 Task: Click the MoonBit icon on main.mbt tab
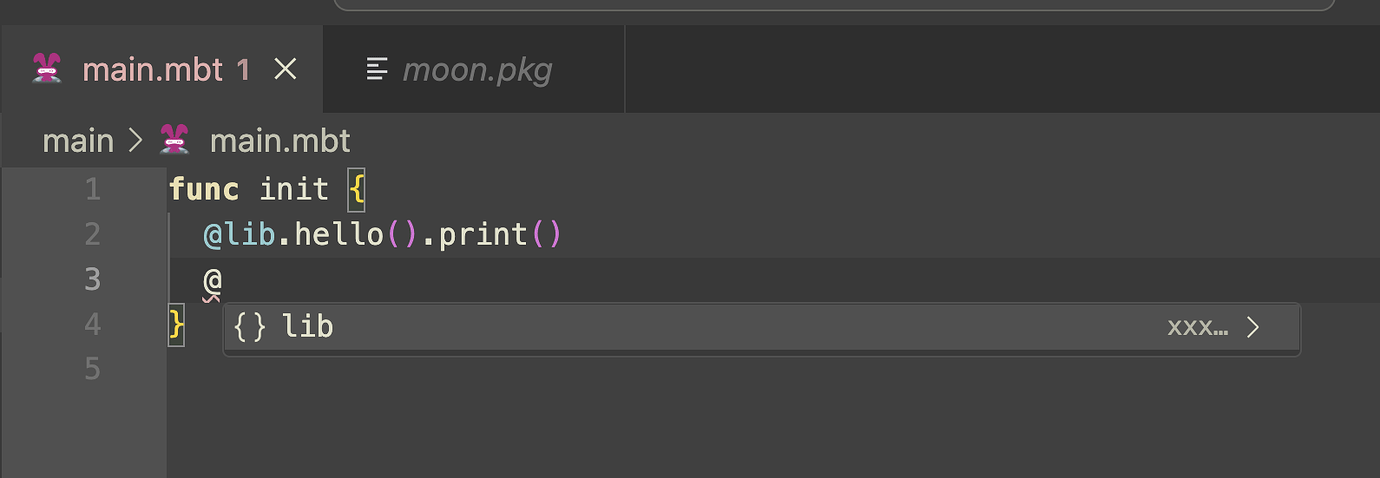tap(47, 69)
